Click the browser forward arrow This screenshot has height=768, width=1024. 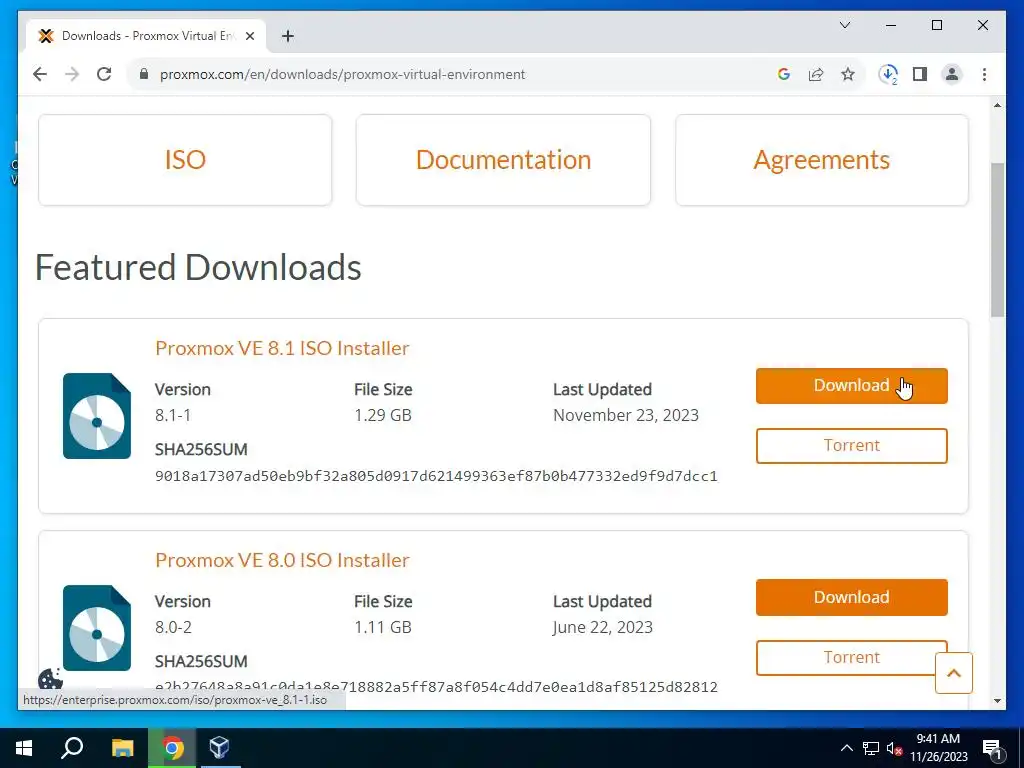[x=72, y=74]
